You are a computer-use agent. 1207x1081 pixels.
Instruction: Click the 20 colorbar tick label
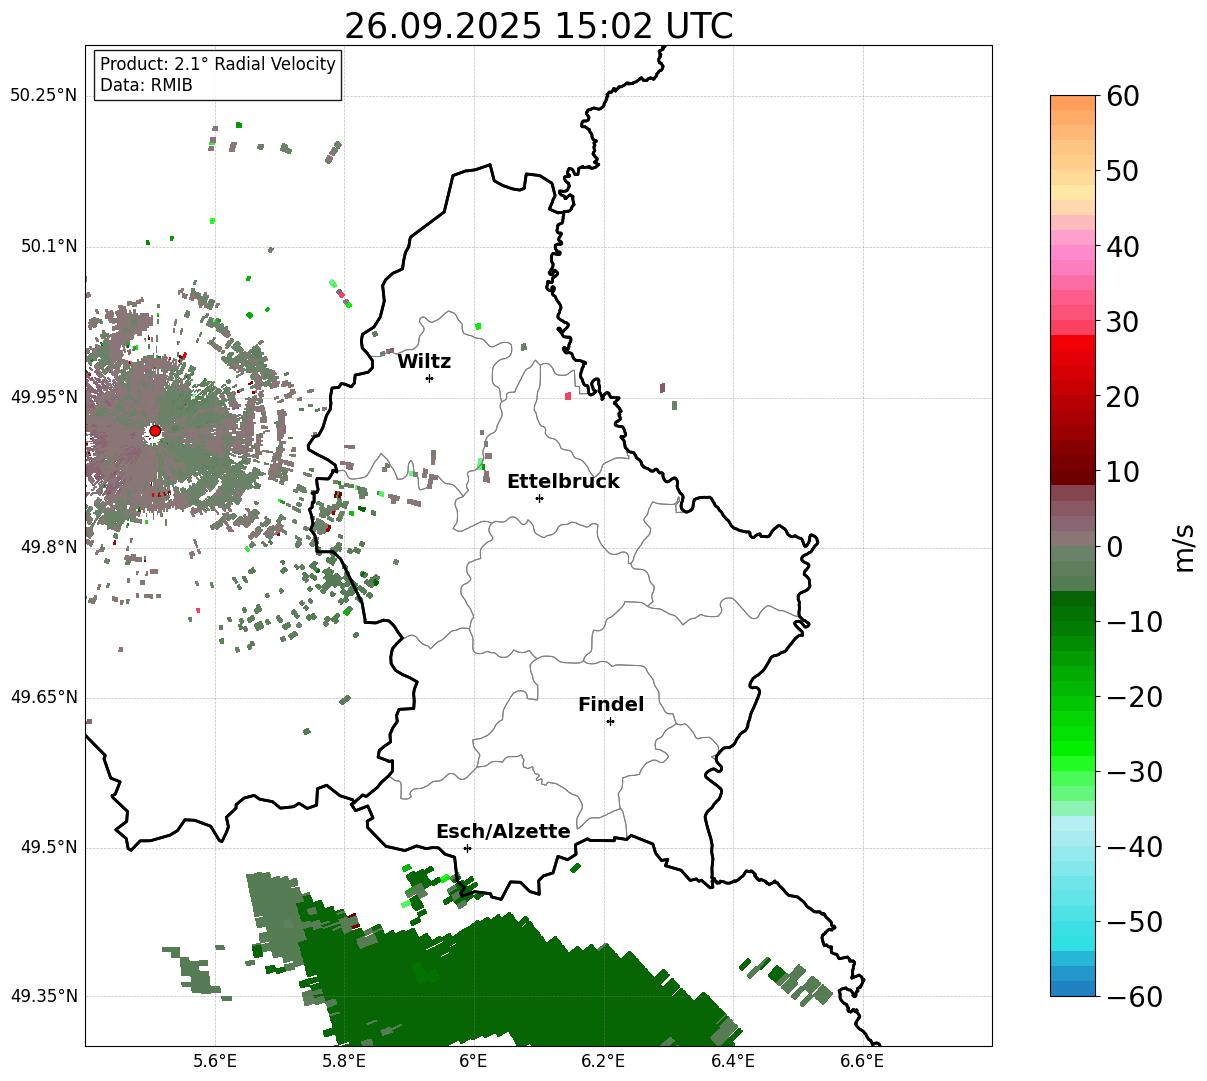pyautogui.click(x=1121, y=397)
